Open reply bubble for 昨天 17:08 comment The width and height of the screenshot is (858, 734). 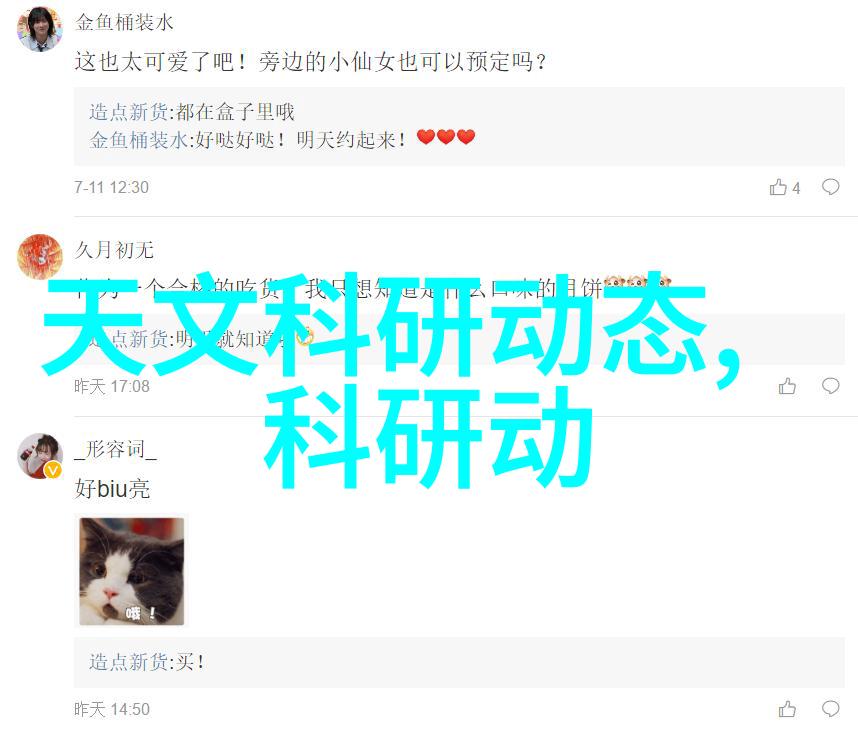coord(830,386)
